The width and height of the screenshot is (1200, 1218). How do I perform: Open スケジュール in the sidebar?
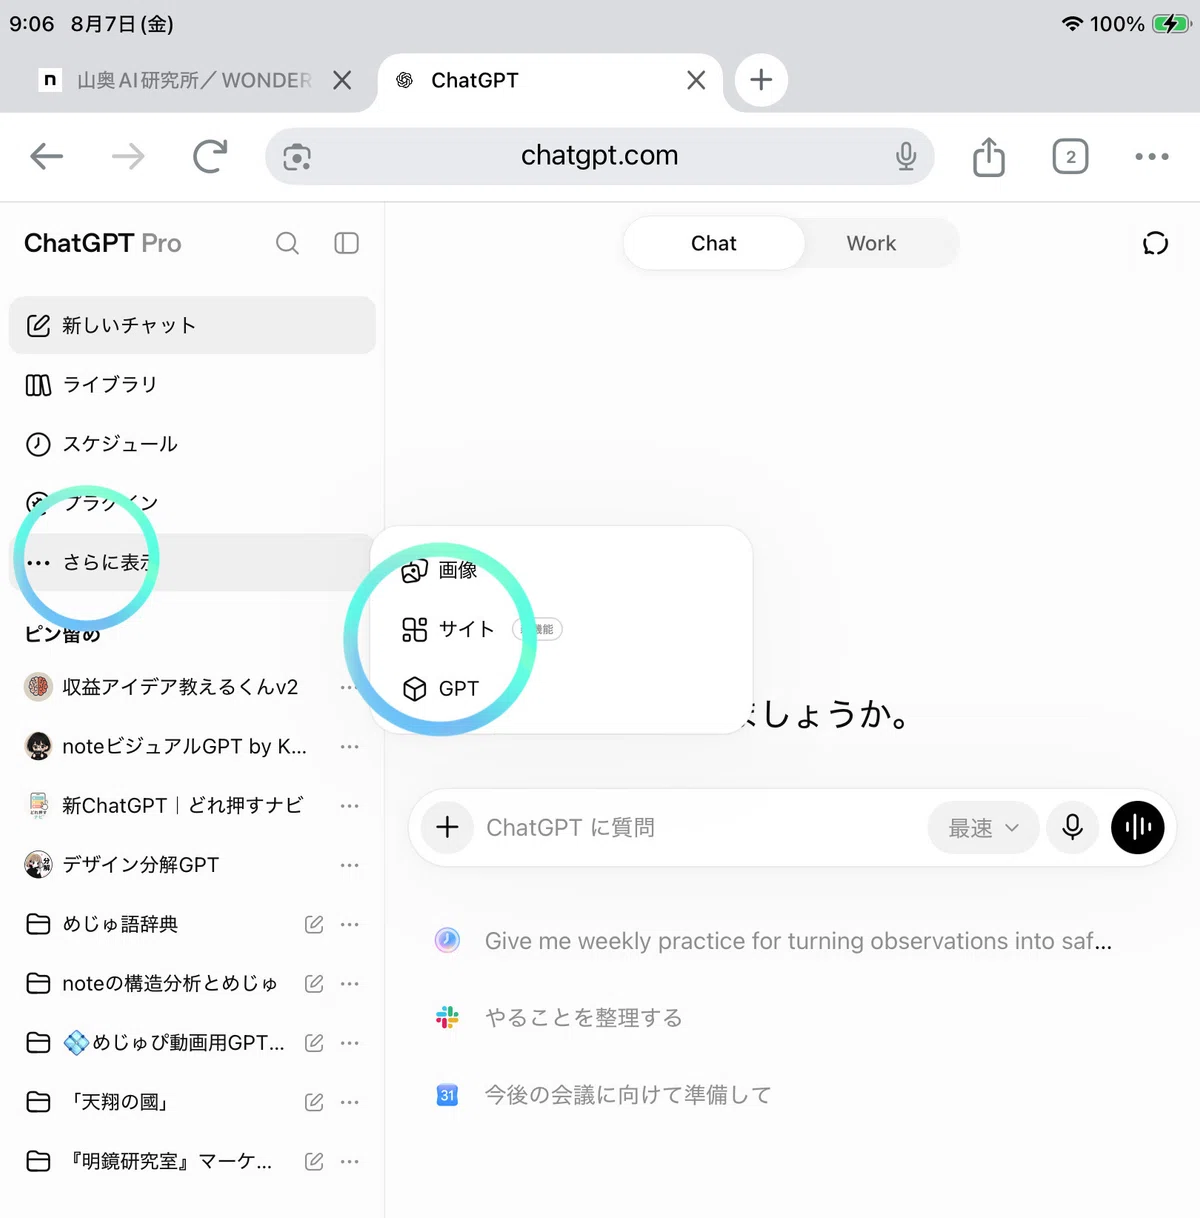[x=192, y=444]
